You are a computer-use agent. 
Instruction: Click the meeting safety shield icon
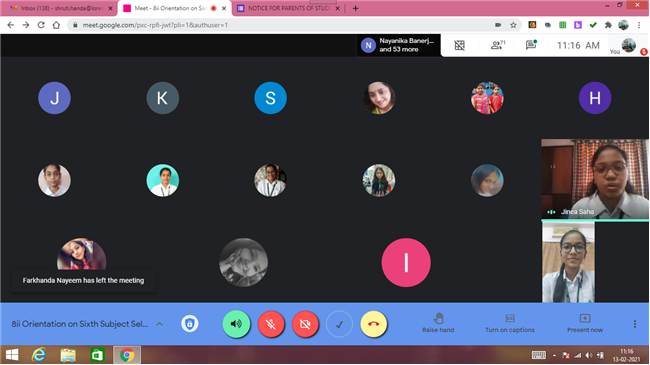(x=189, y=324)
